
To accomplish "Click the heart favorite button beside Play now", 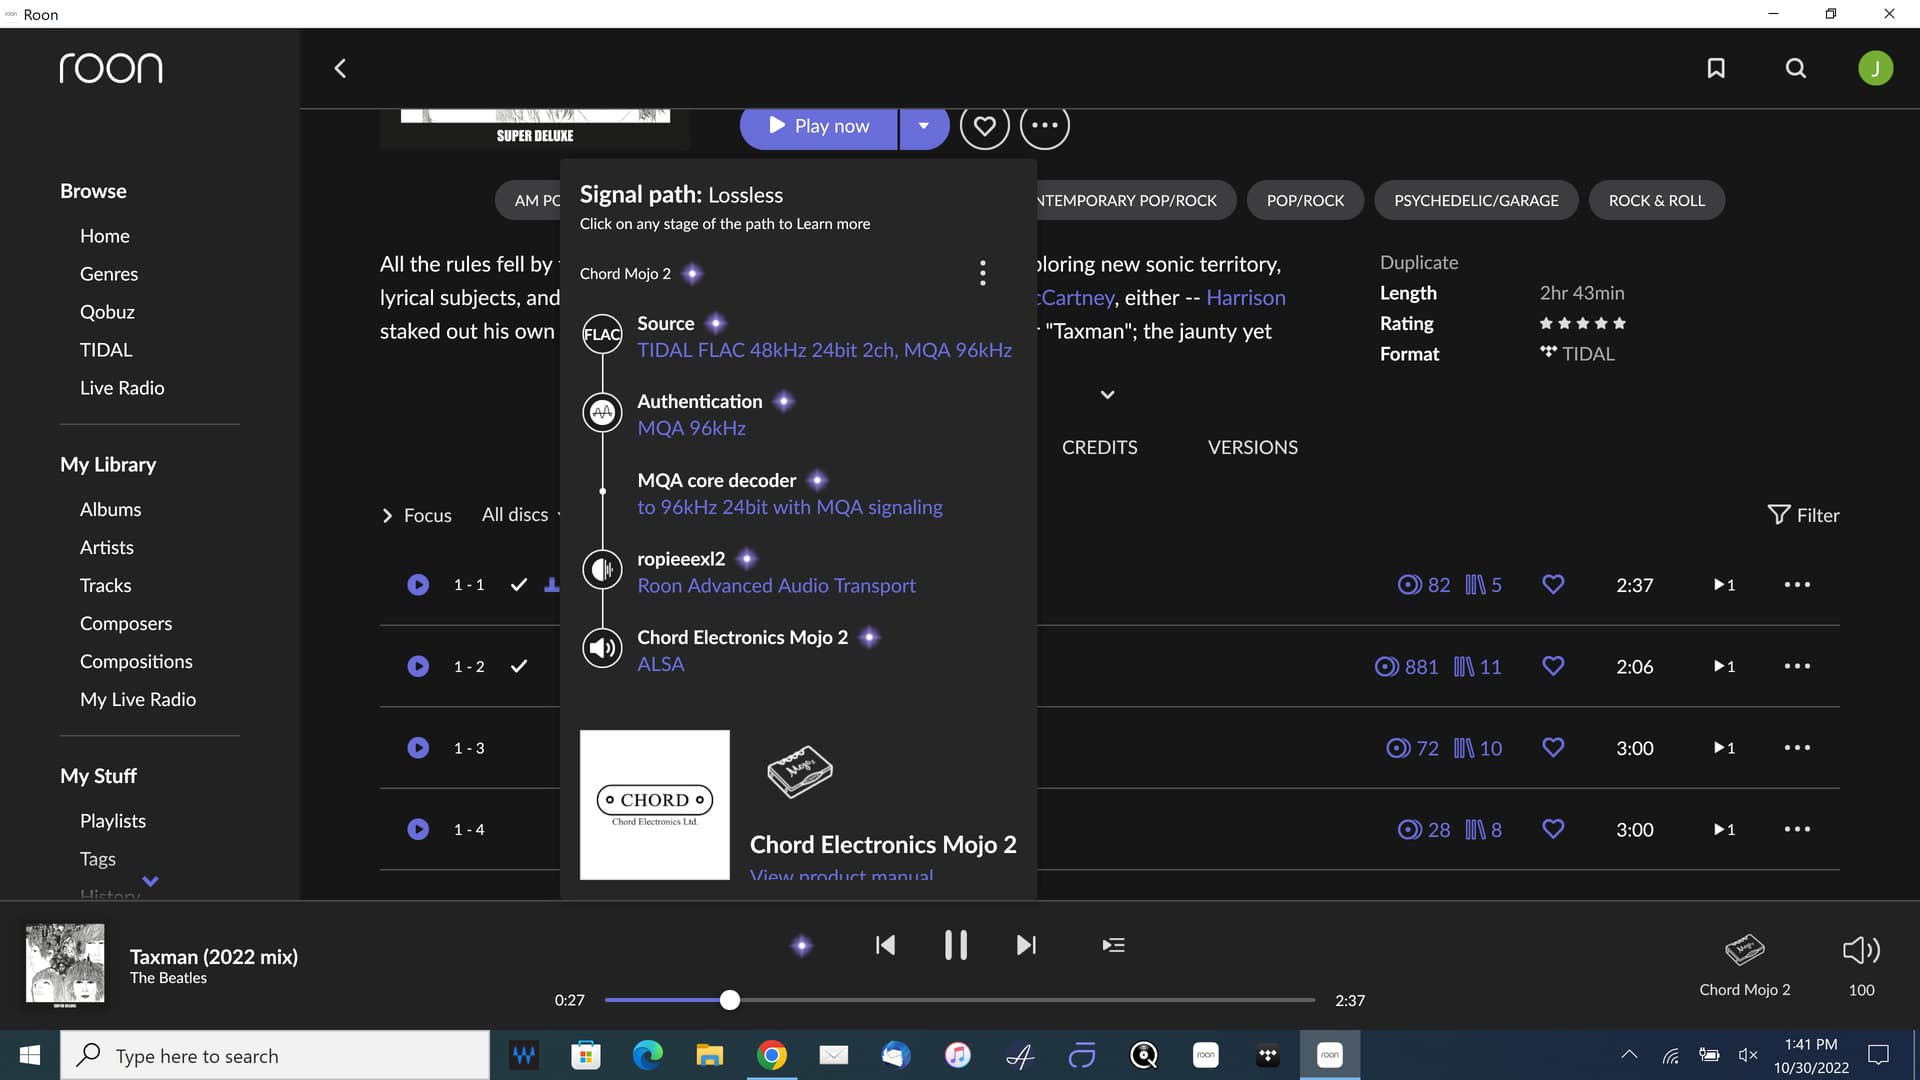I will 984,126.
